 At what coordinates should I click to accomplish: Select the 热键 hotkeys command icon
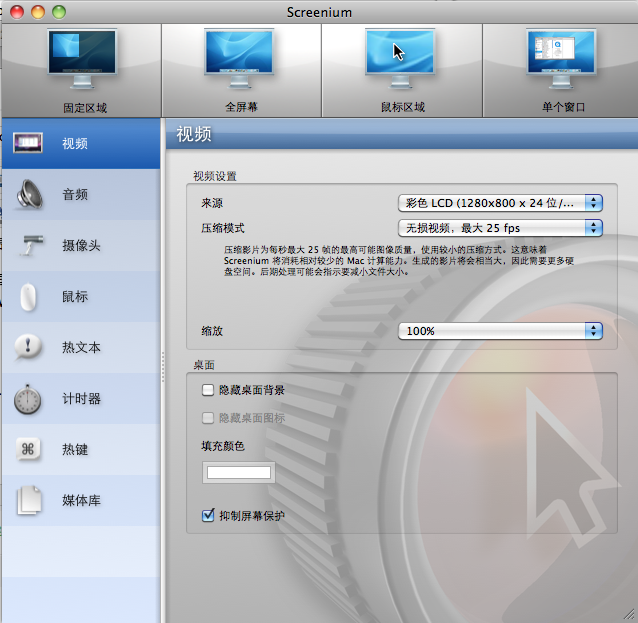[28, 450]
